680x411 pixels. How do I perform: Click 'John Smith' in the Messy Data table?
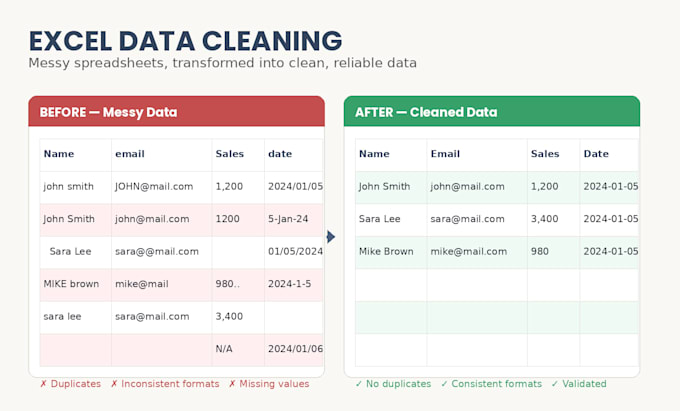click(69, 219)
